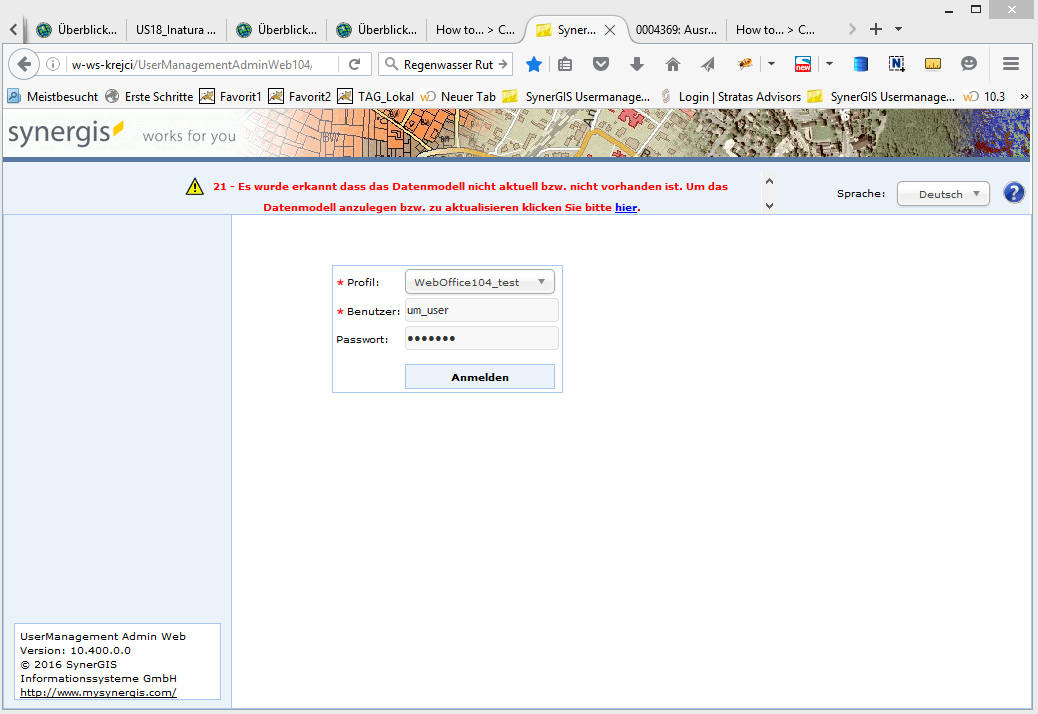This screenshot has width=1038, height=714.
Task: Click the Pocket save icon
Action: point(600,64)
